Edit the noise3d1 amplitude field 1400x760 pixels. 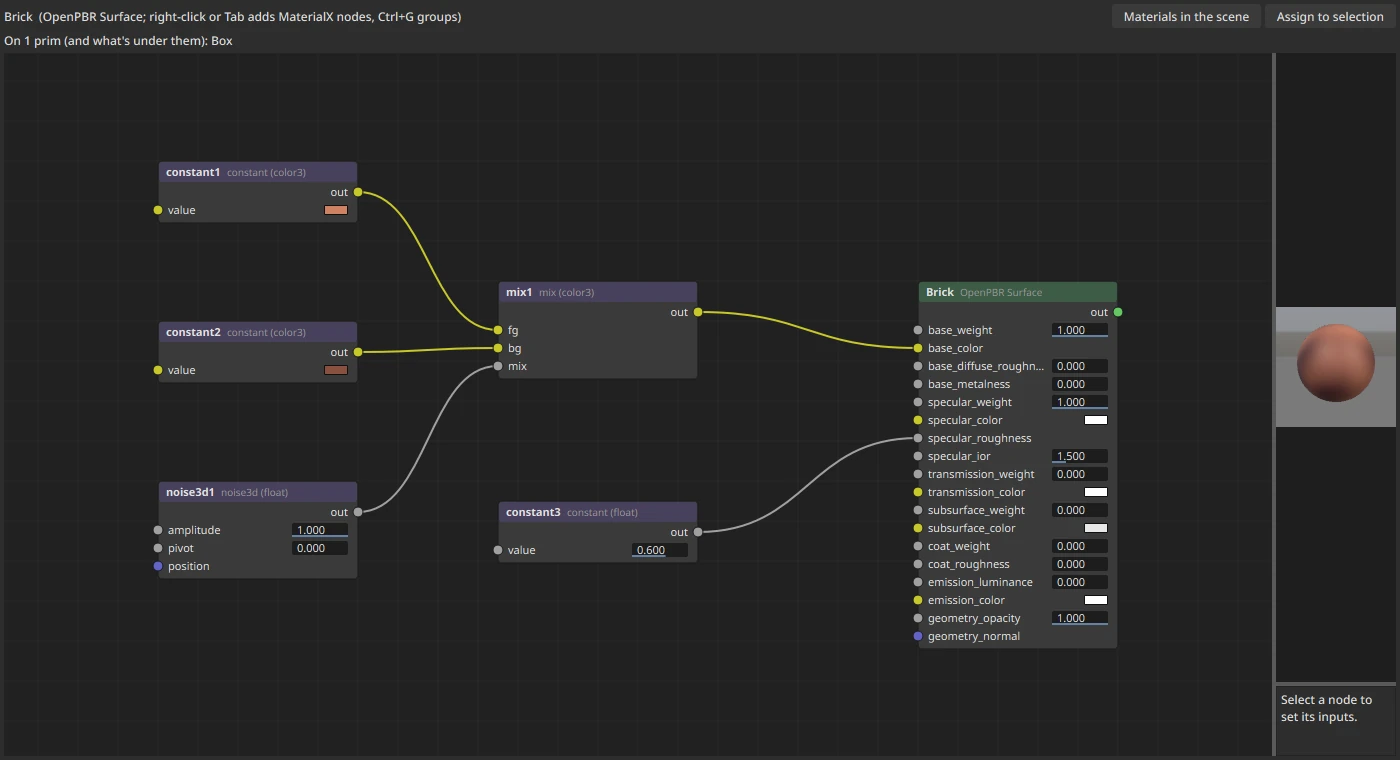[320, 530]
